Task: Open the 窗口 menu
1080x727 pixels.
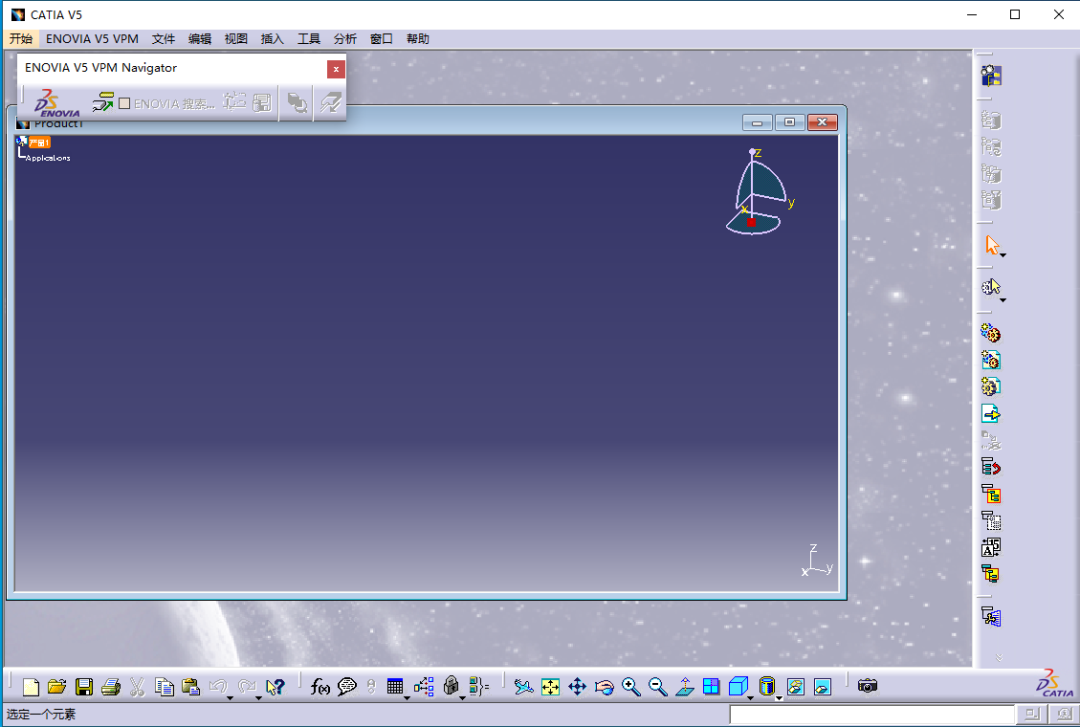Action: coord(382,39)
